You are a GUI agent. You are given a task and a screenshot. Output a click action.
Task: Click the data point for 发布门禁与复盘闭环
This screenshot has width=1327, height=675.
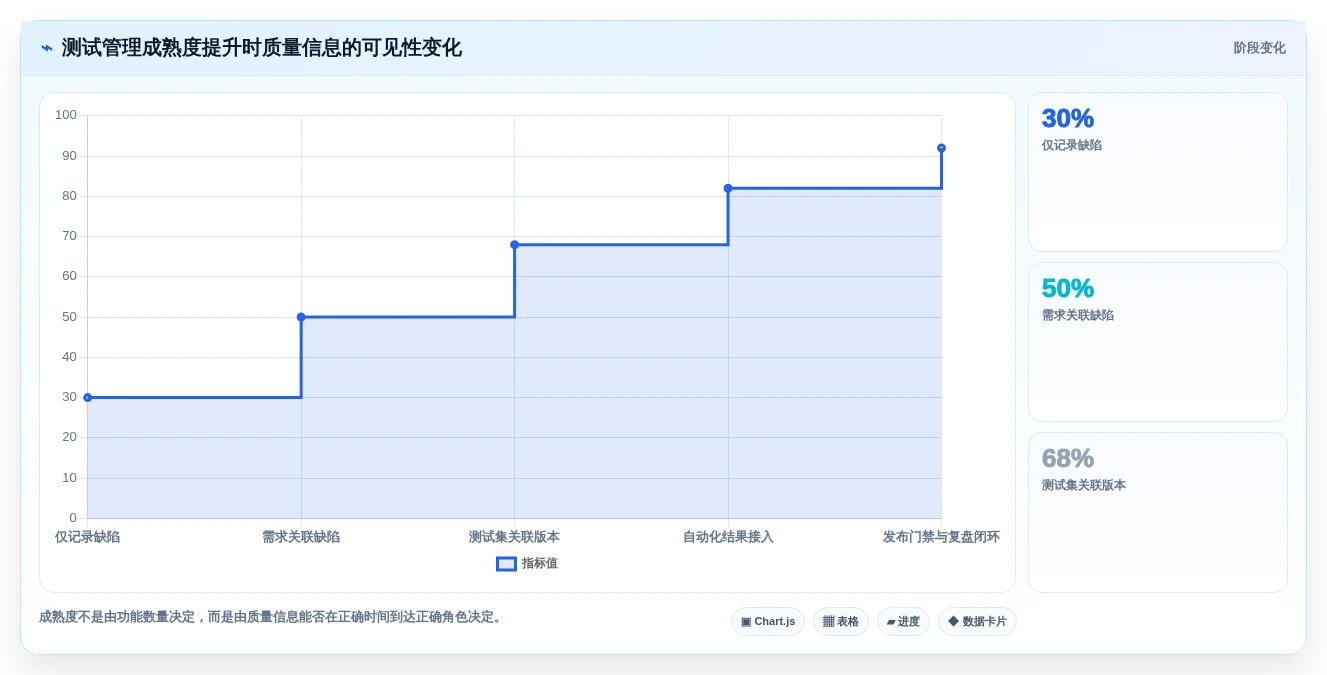click(941, 148)
